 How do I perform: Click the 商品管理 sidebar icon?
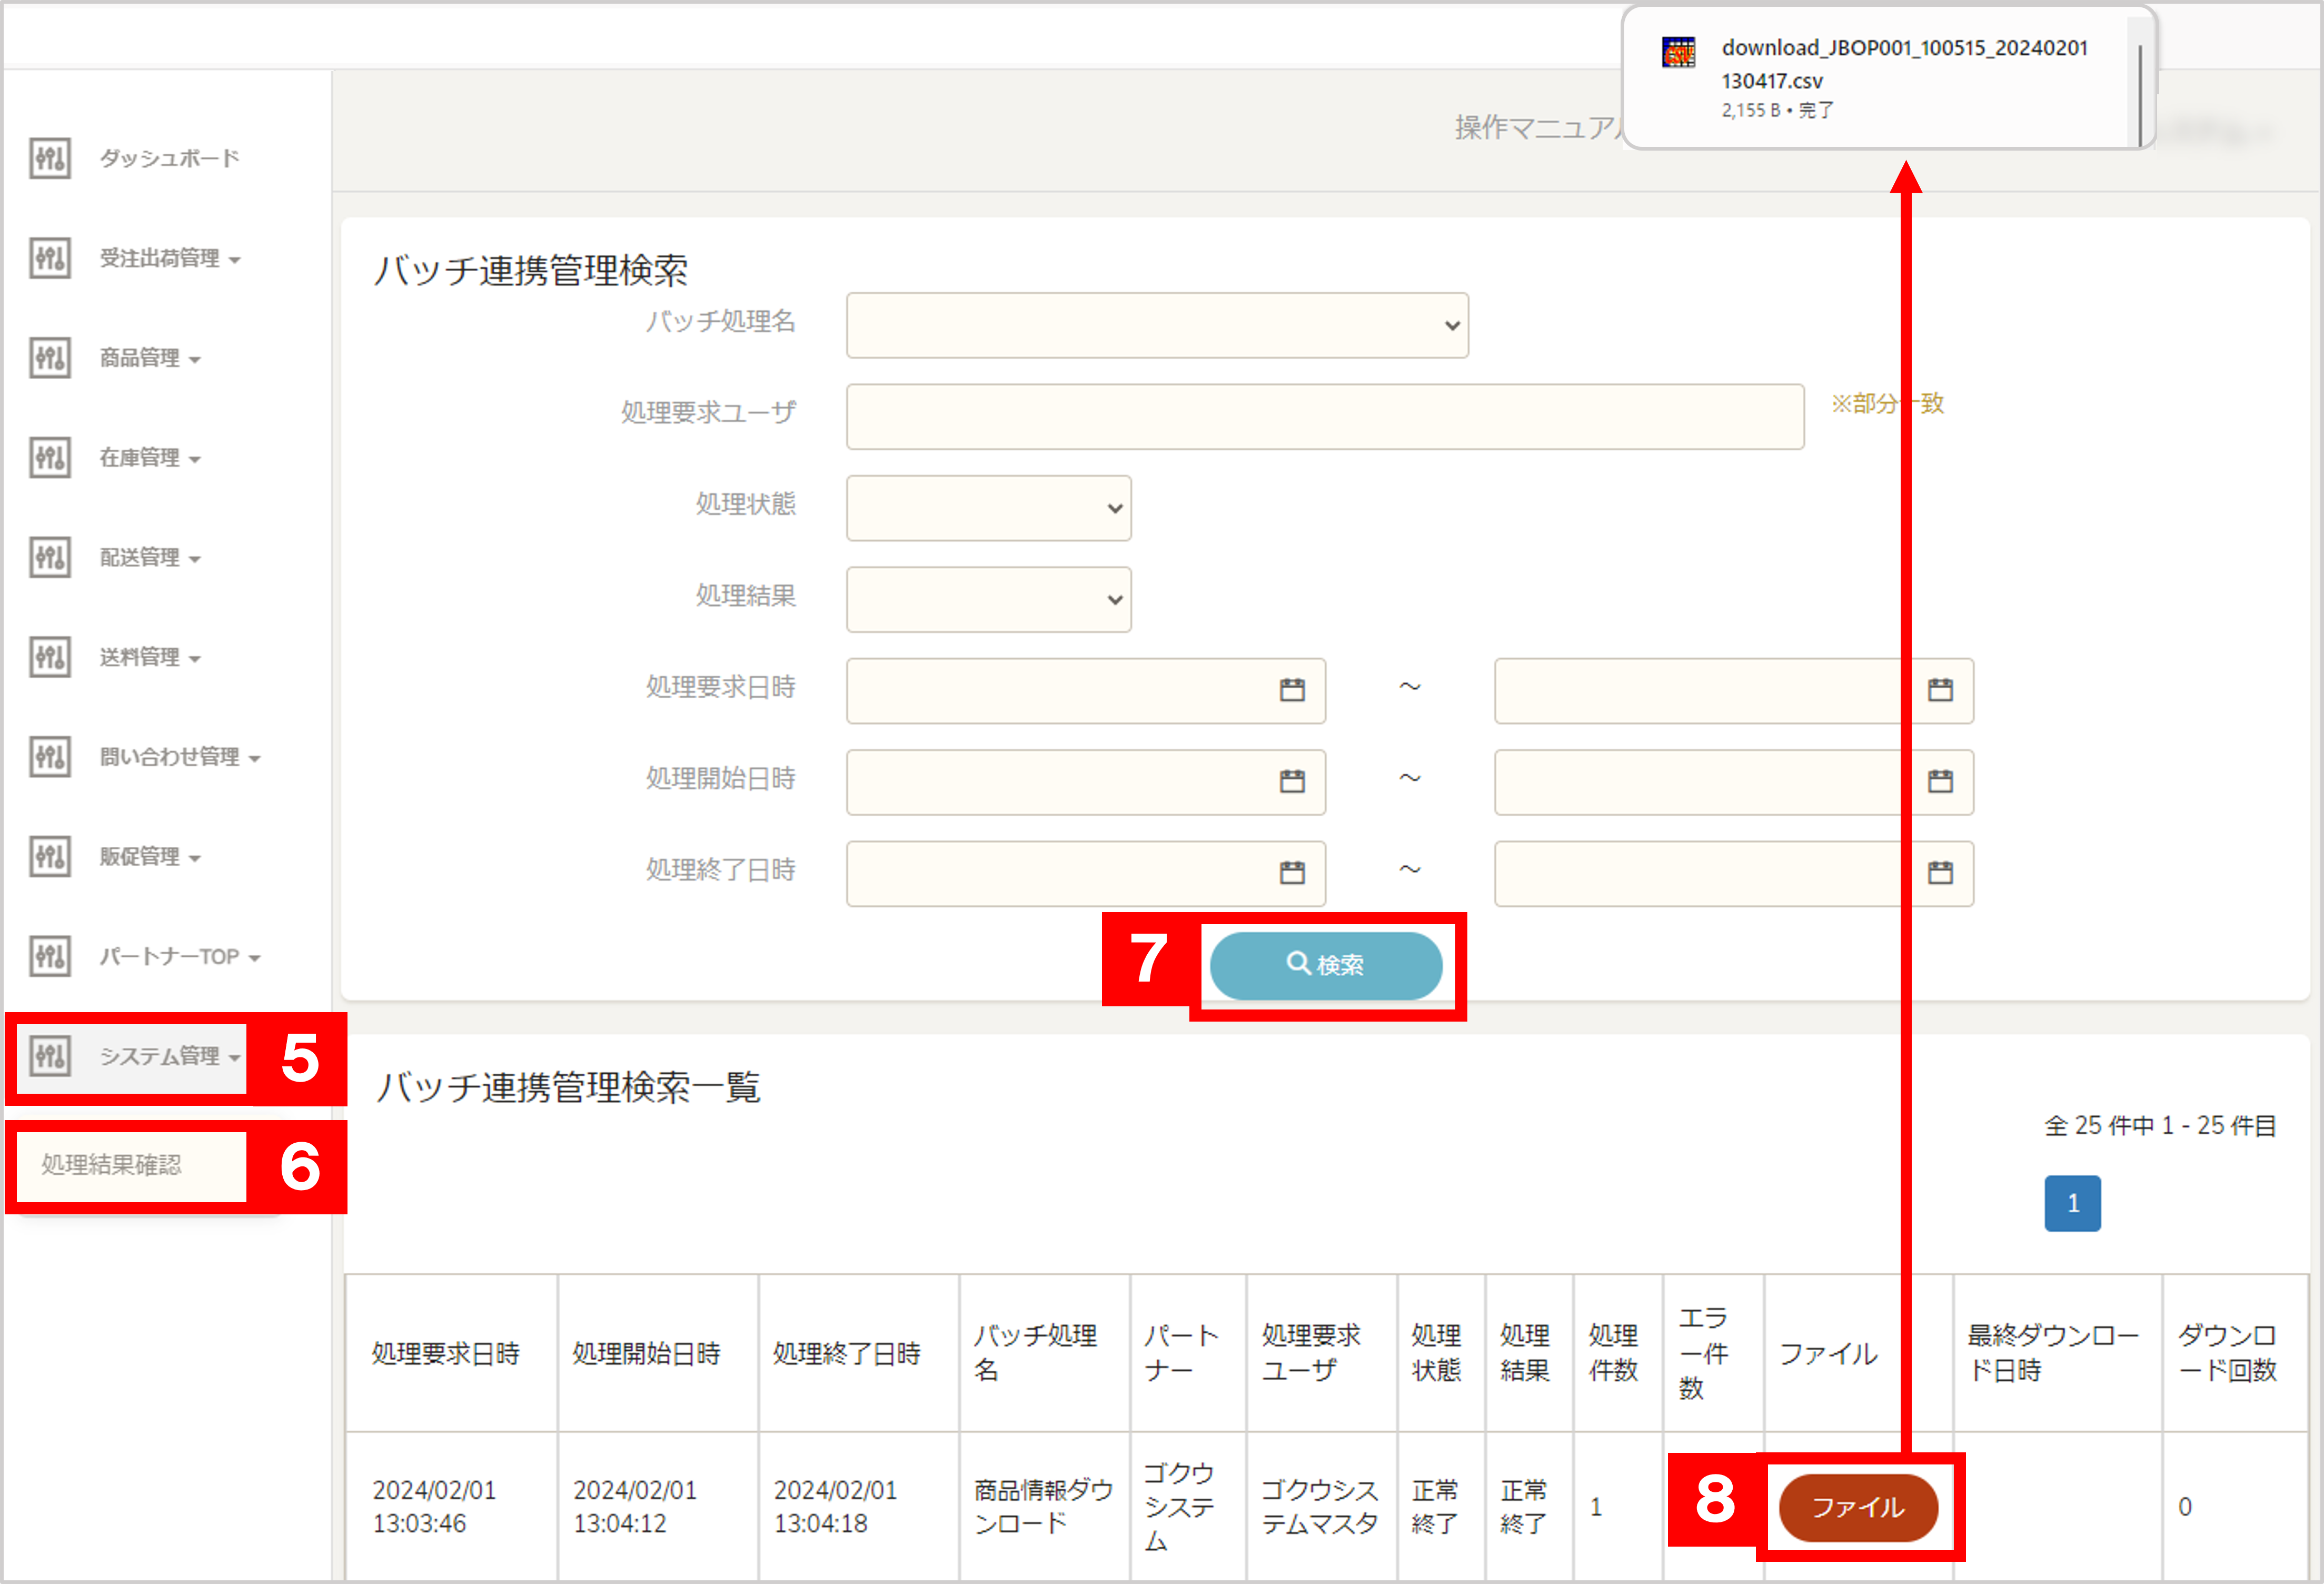click(50, 358)
